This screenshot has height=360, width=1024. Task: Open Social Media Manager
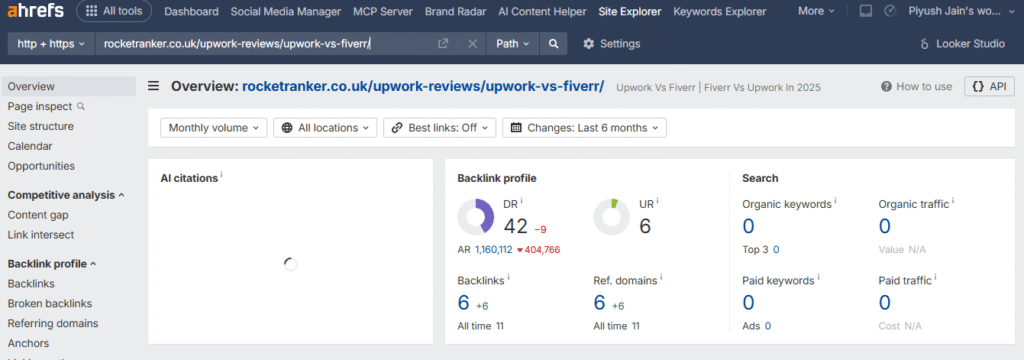pos(285,11)
